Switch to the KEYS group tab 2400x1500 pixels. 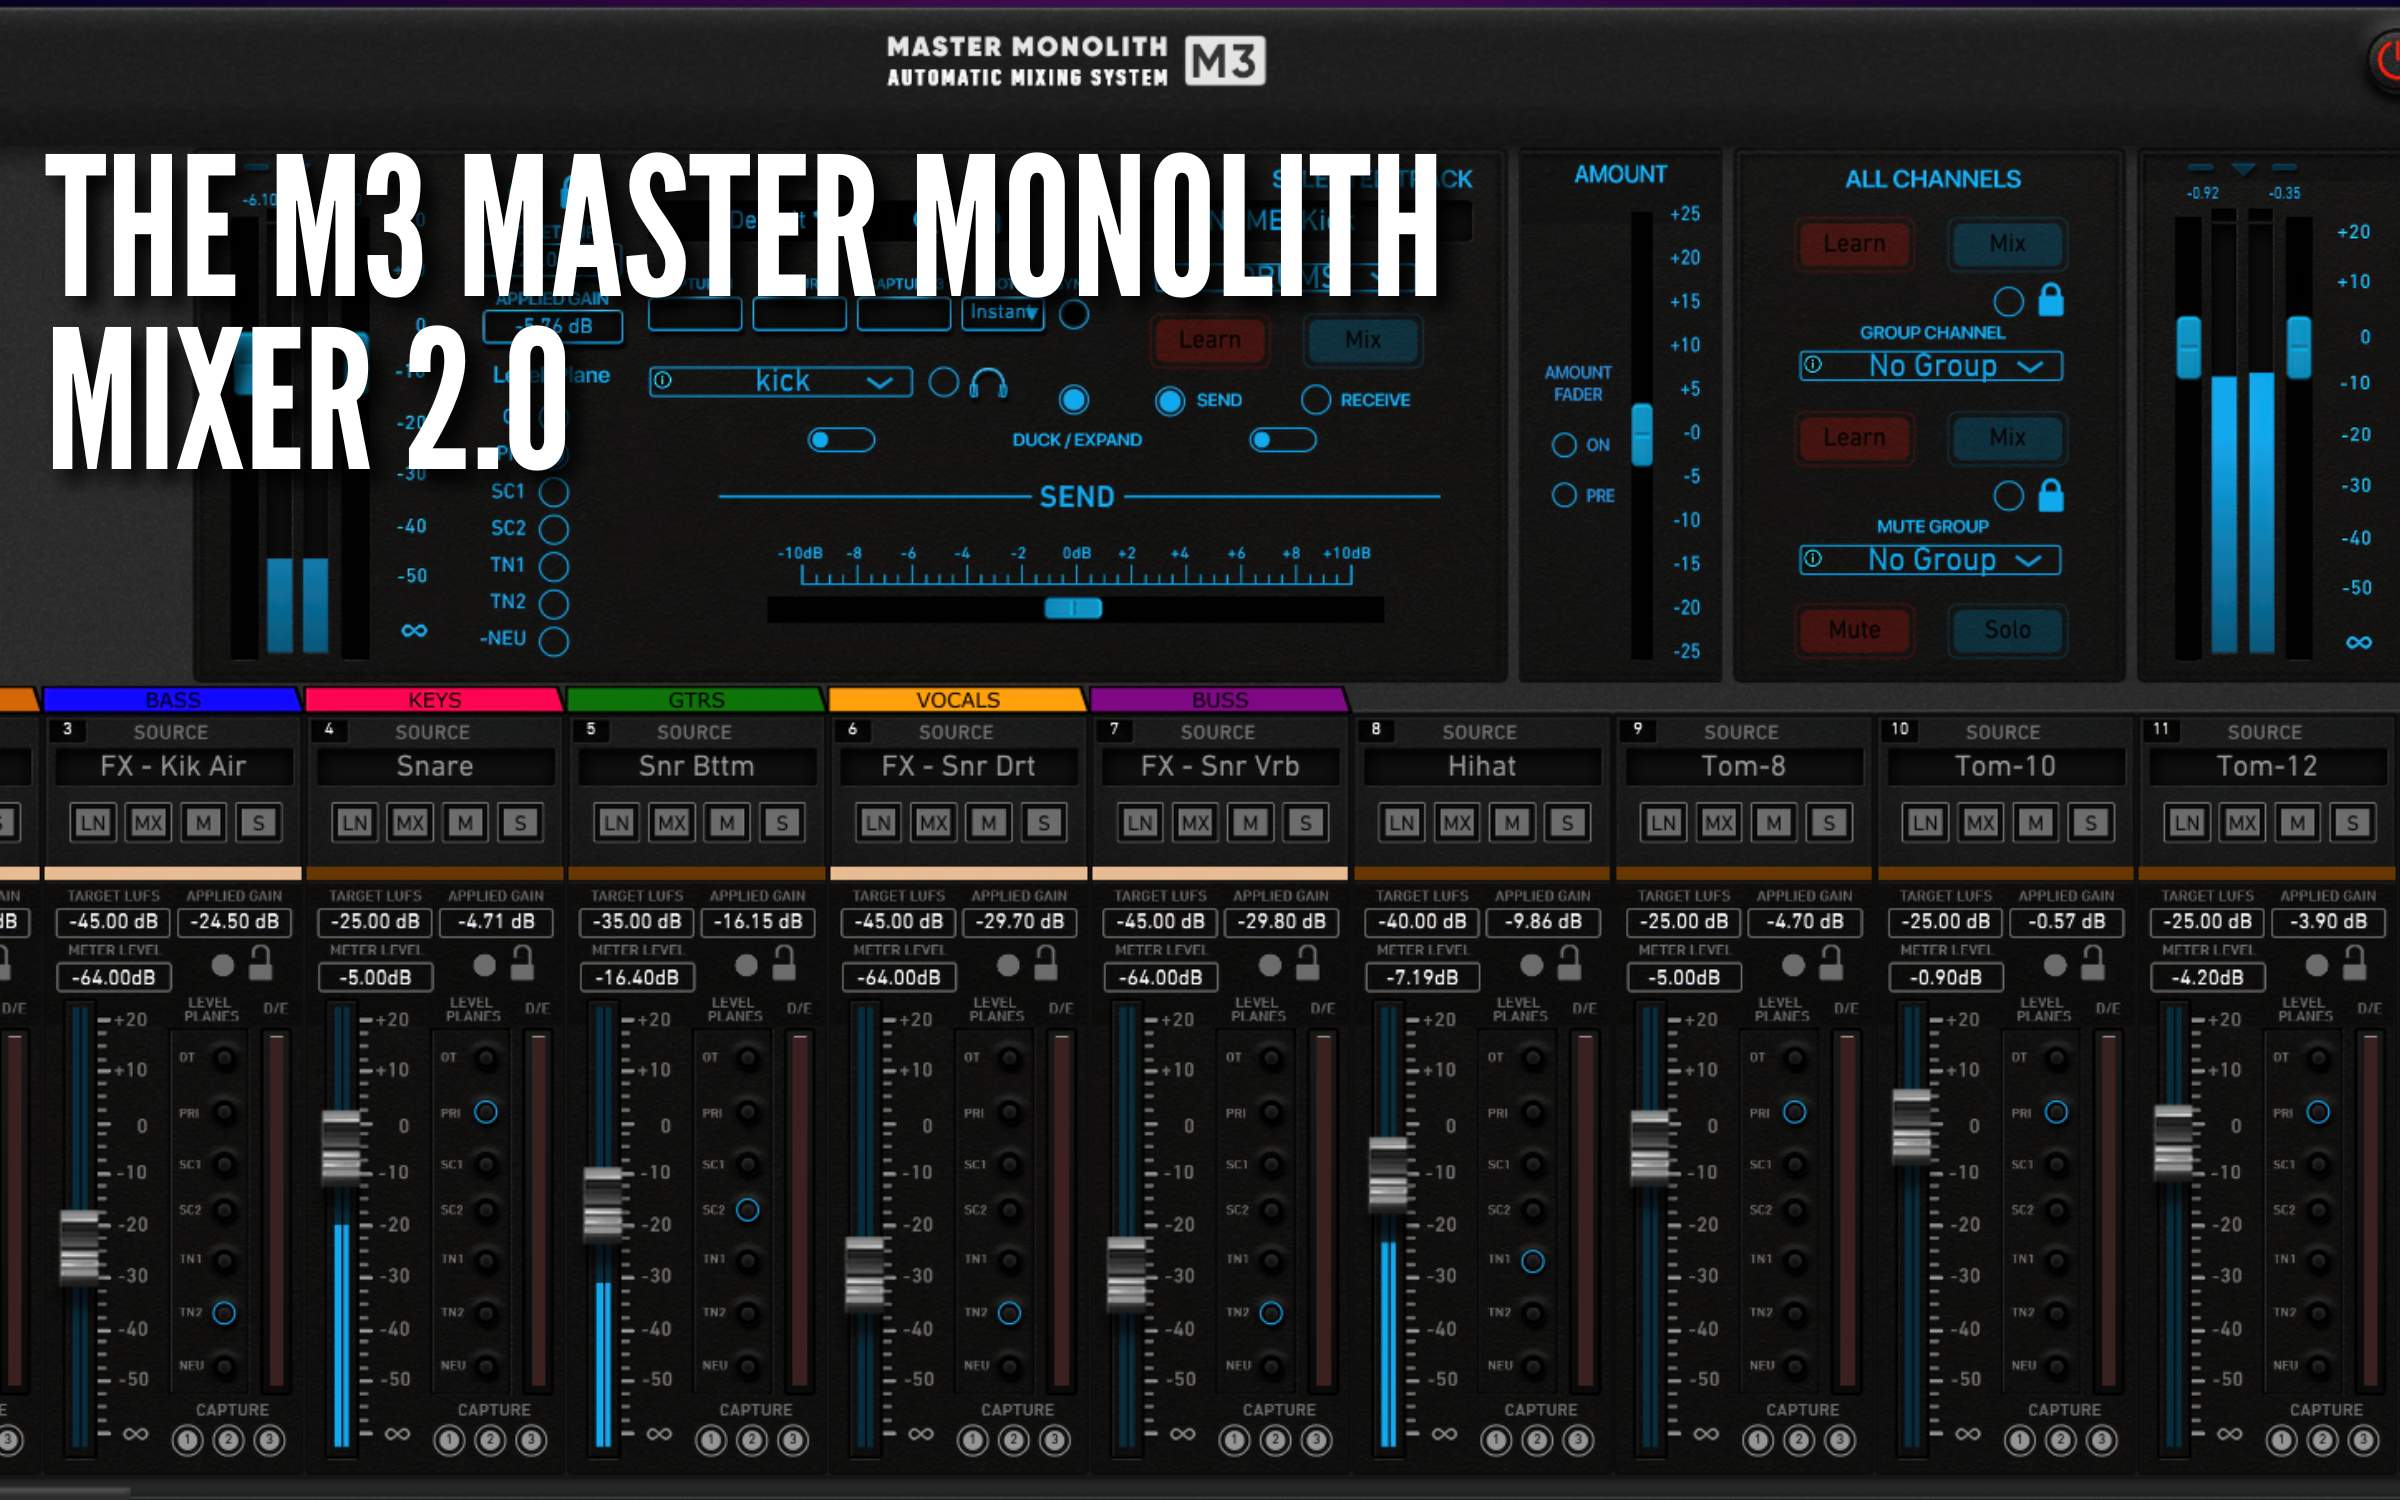point(434,699)
